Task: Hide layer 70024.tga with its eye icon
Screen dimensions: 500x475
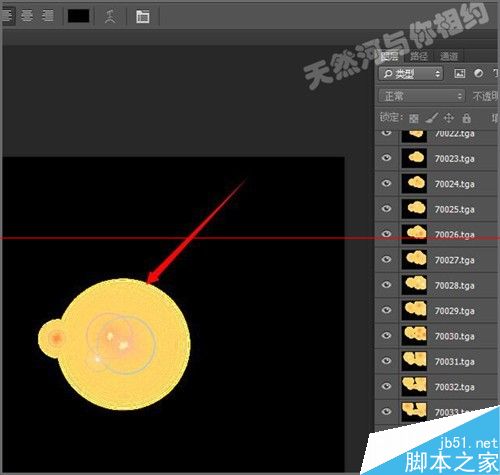Action: (x=386, y=183)
